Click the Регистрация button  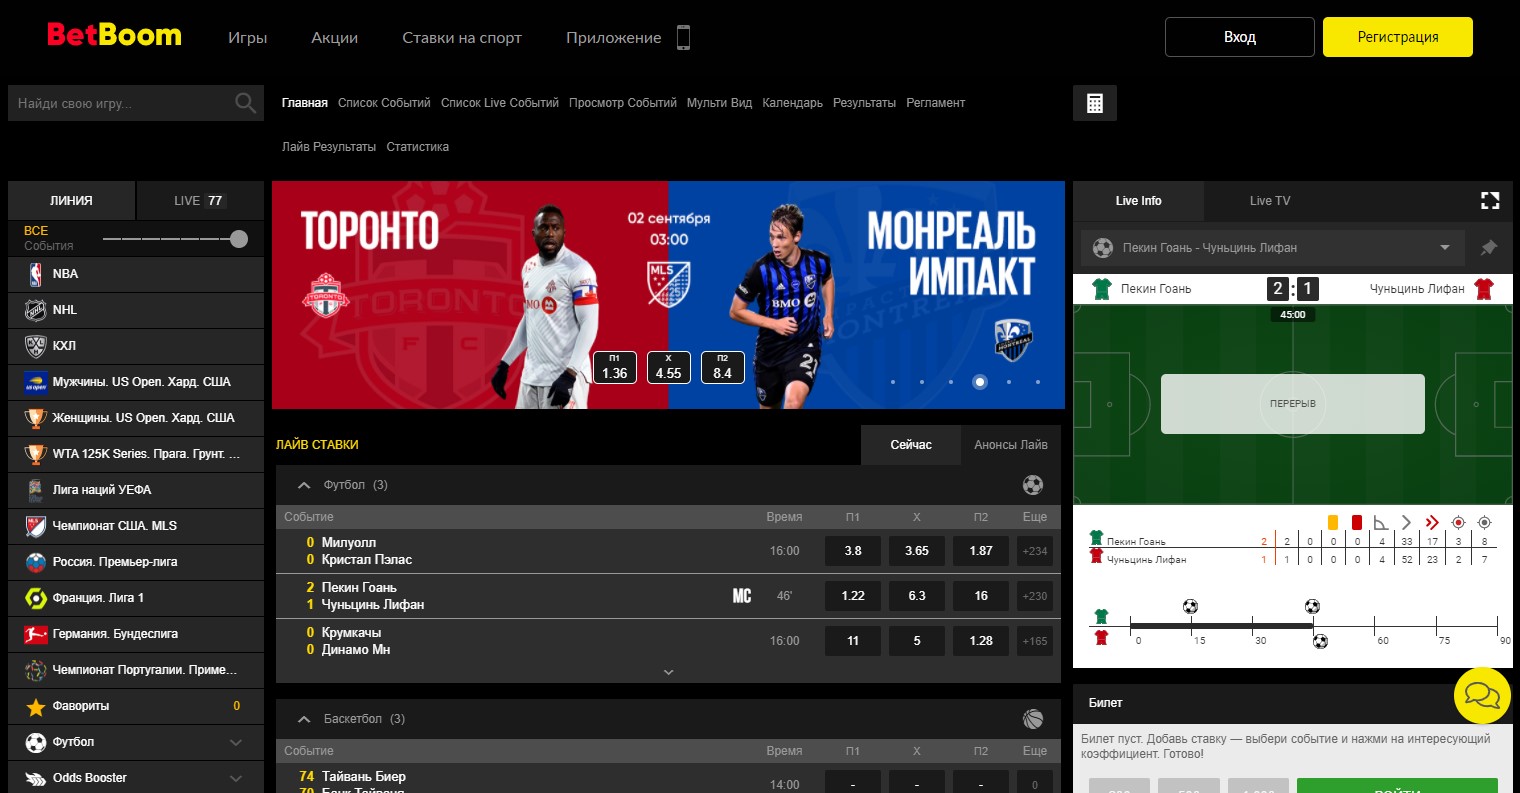point(1398,37)
